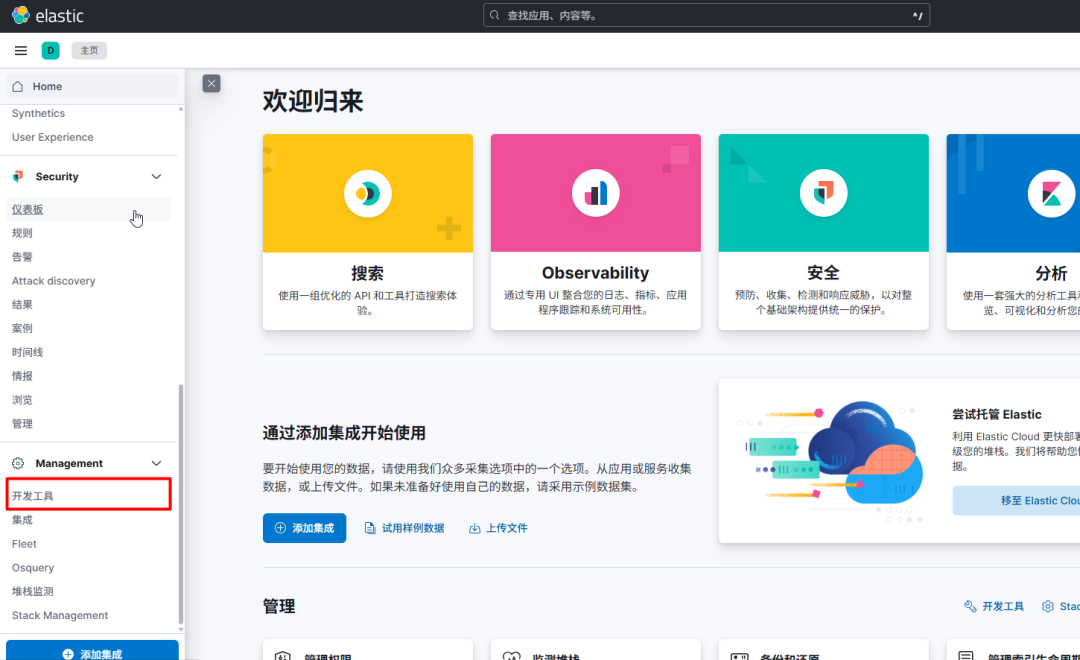Image resolution: width=1080 pixels, height=660 pixels.
Task: Click the document icon beside 试用样例数据
Action: tap(370, 528)
